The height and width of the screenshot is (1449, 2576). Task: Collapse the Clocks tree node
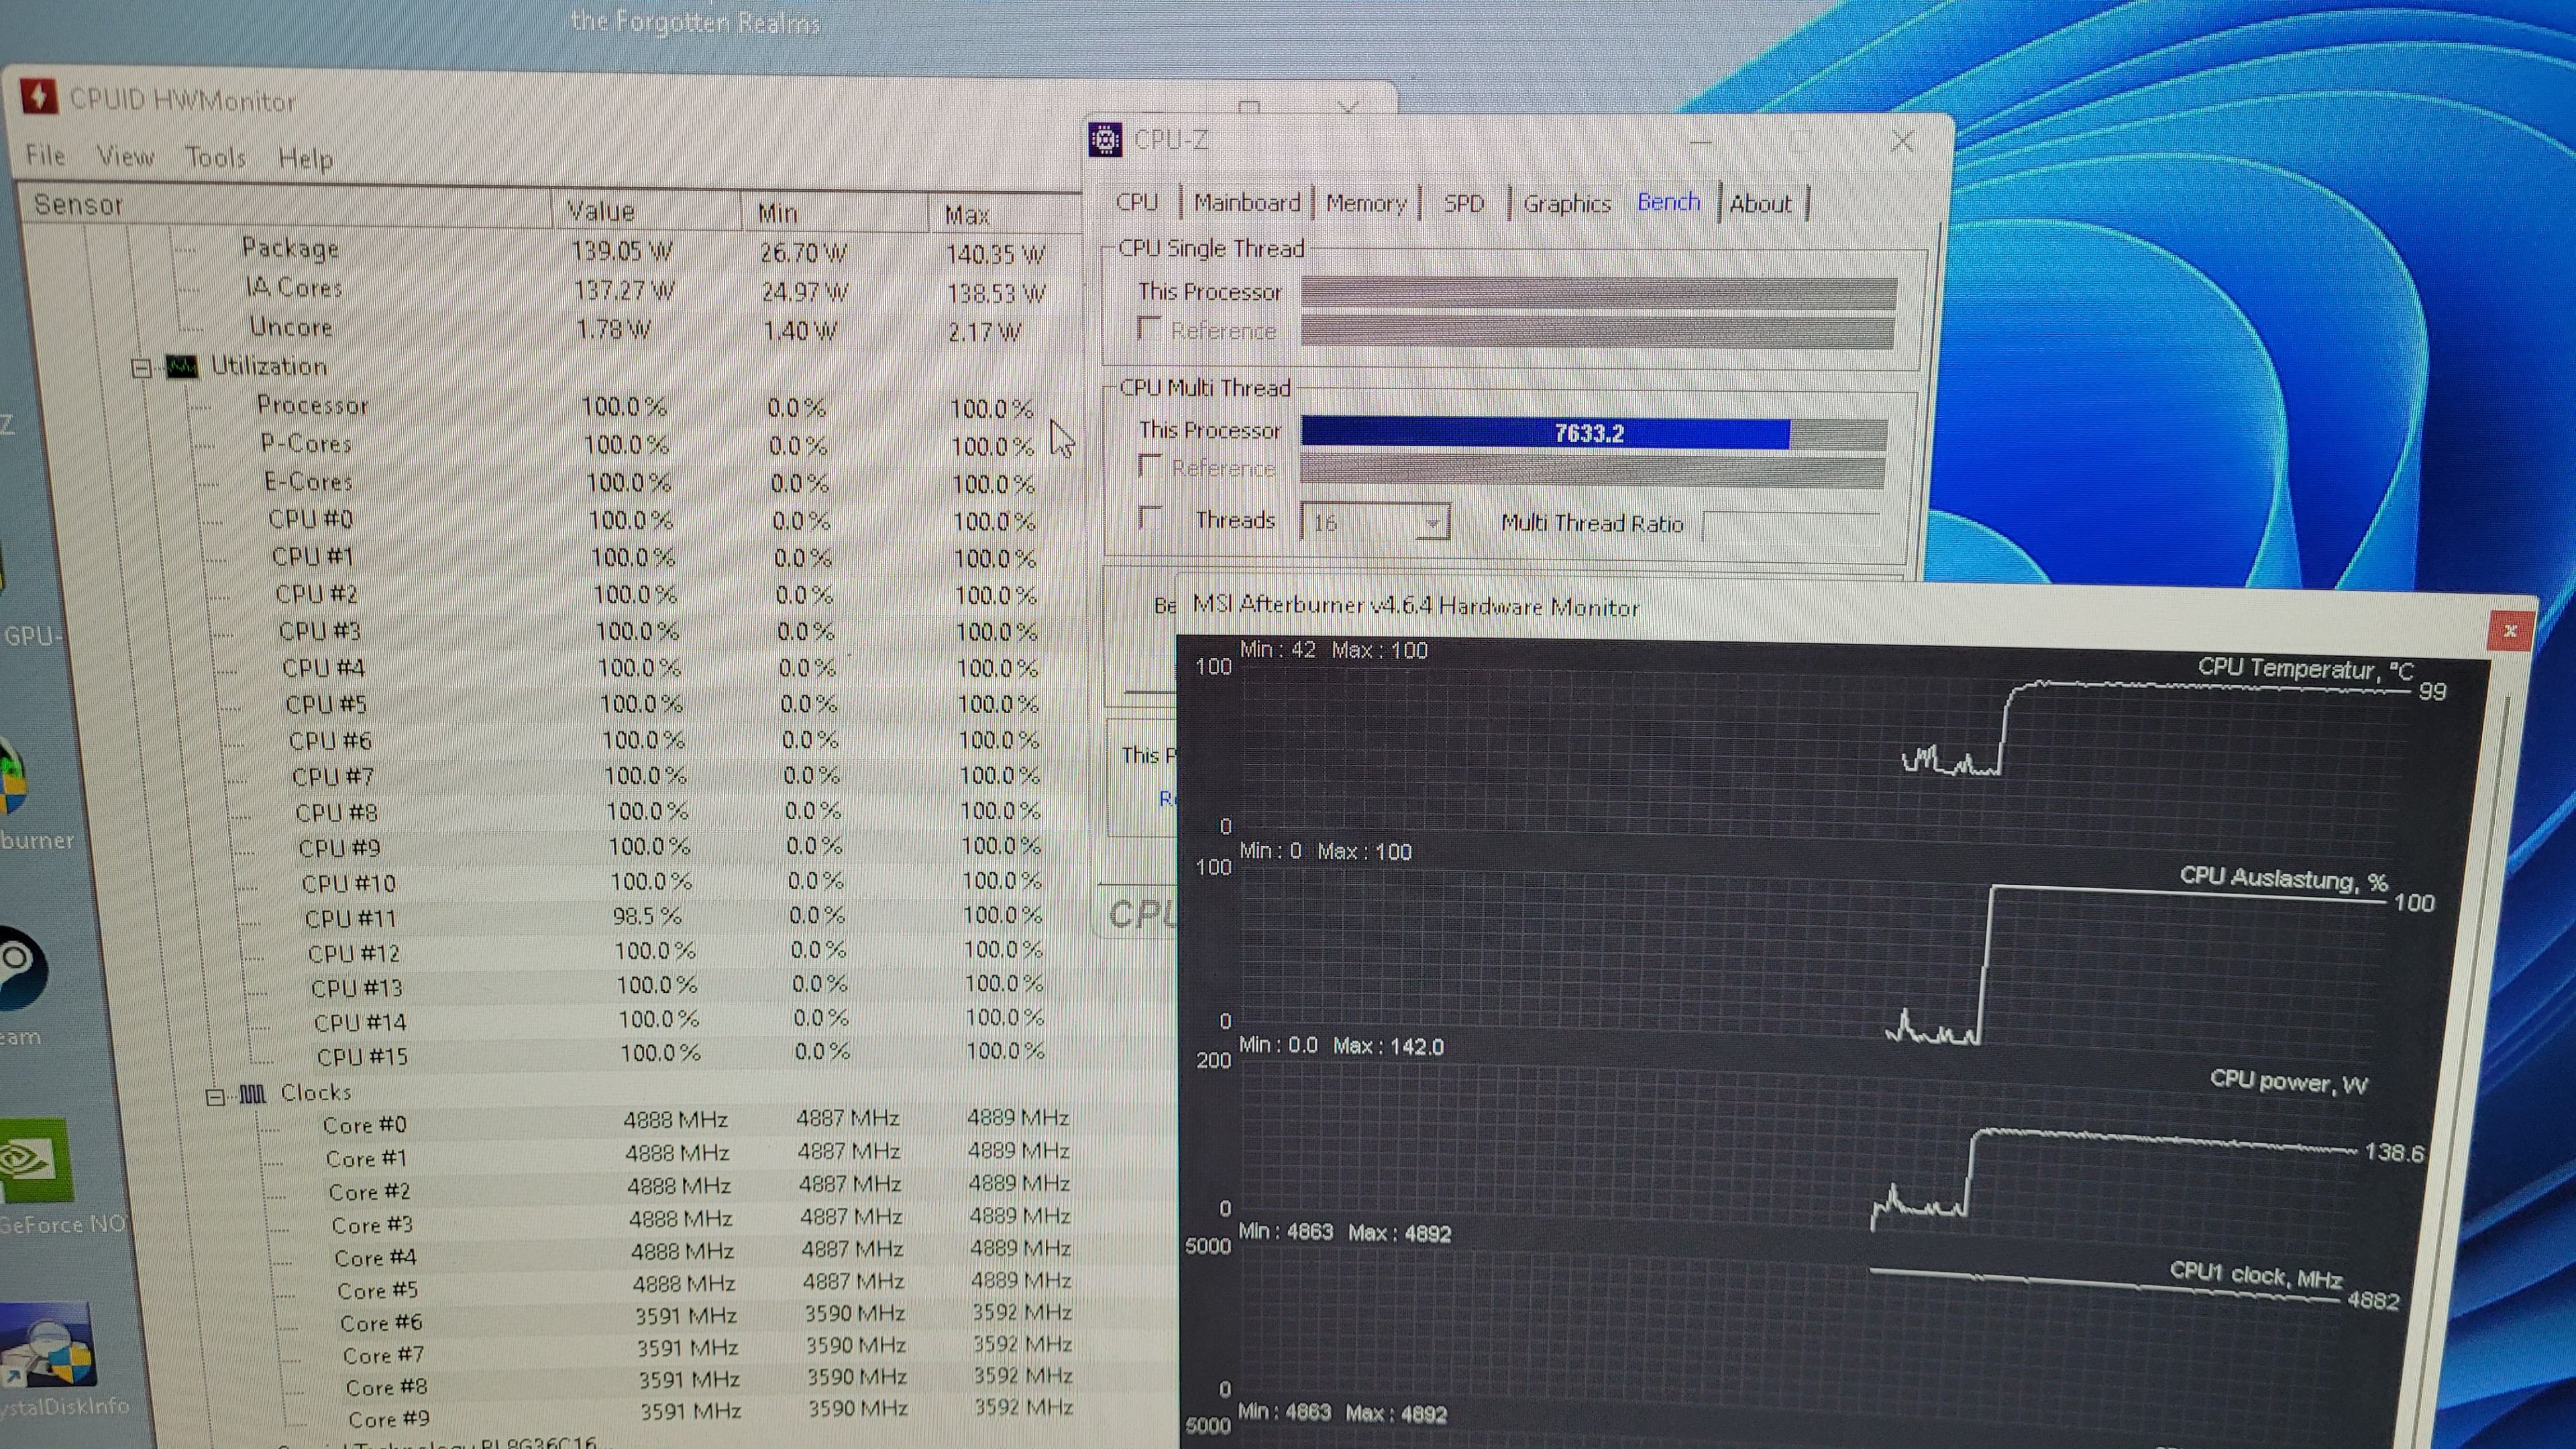pyautogui.click(x=215, y=1097)
